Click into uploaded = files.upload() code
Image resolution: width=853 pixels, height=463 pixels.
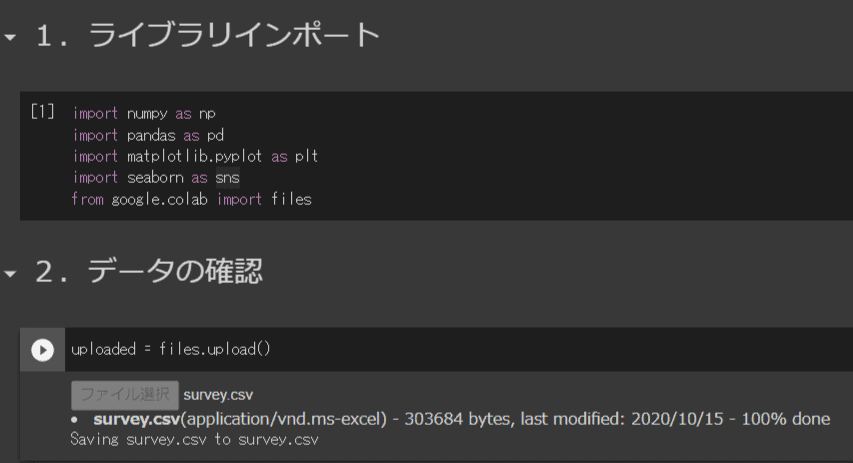171,350
